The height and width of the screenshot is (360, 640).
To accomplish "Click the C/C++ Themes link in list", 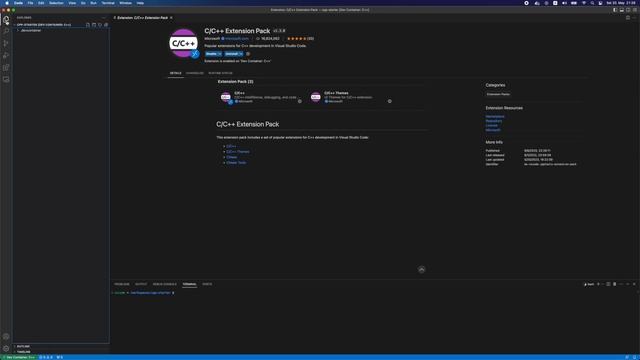I will tap(238, 151).
